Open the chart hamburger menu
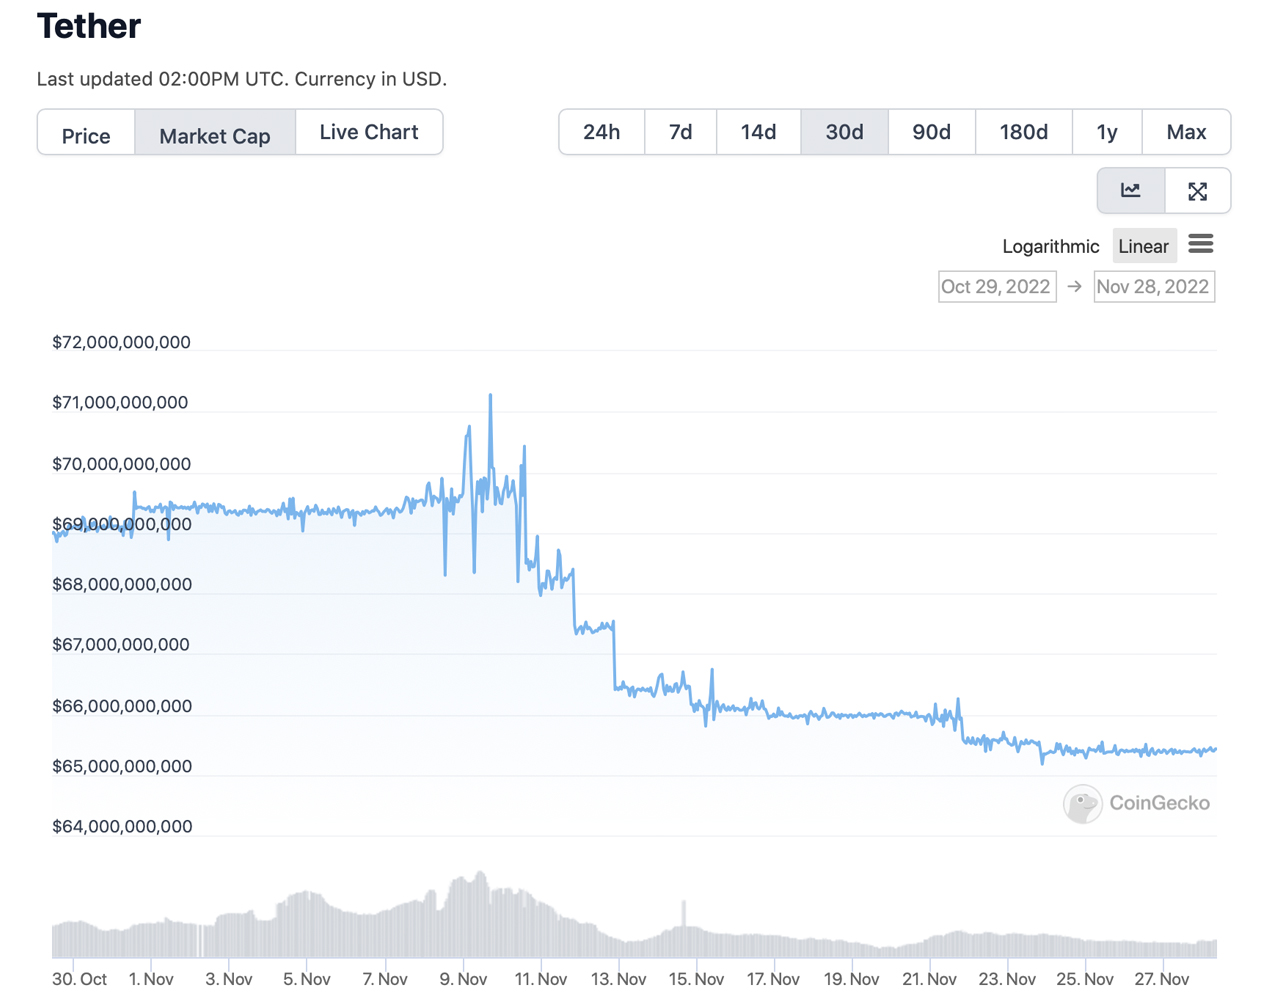 [1201, 245]
